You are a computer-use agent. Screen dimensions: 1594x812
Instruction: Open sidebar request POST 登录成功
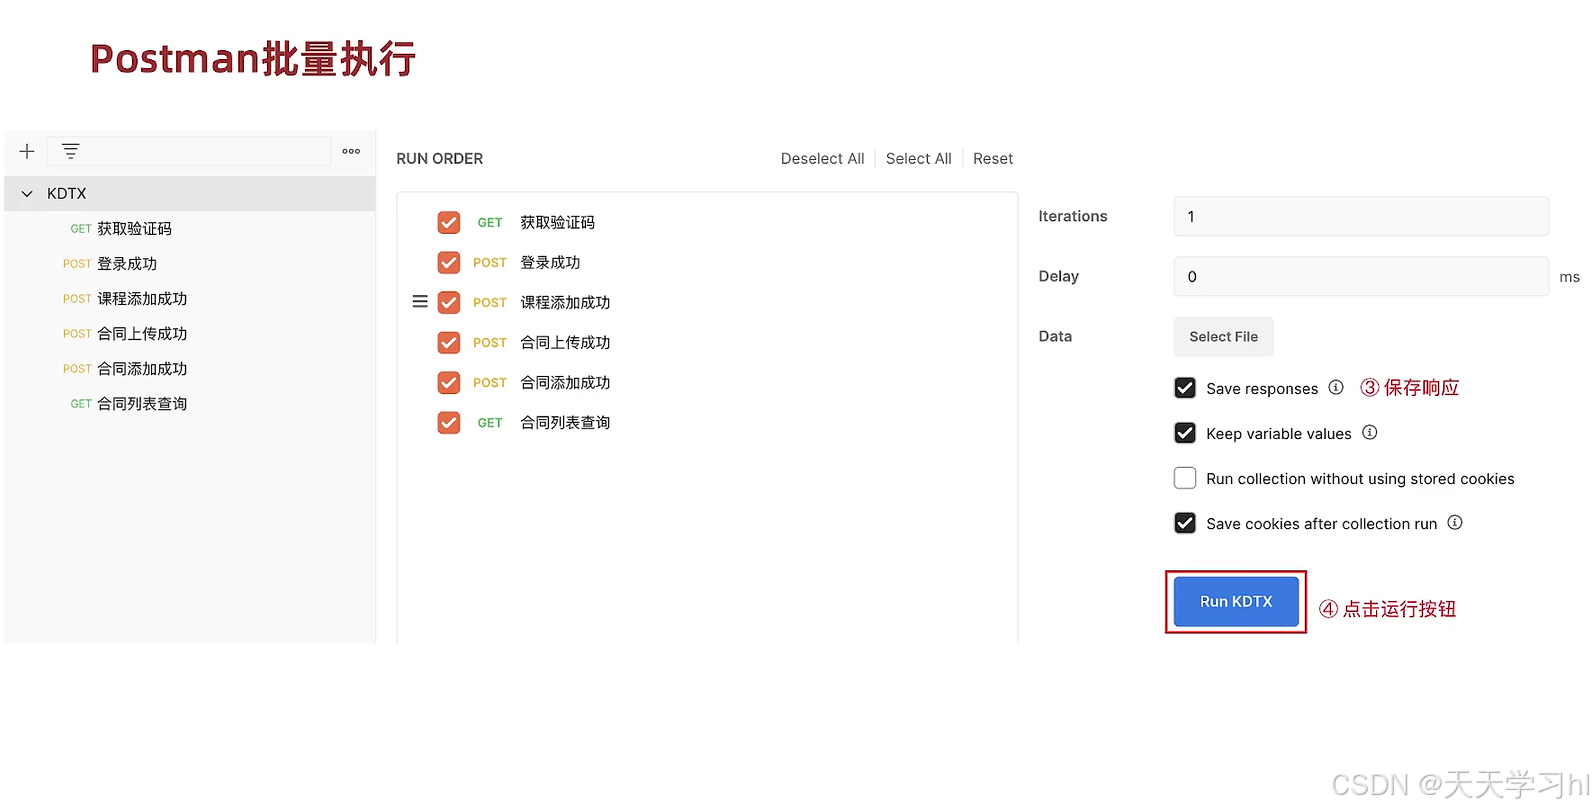(110, 264)
